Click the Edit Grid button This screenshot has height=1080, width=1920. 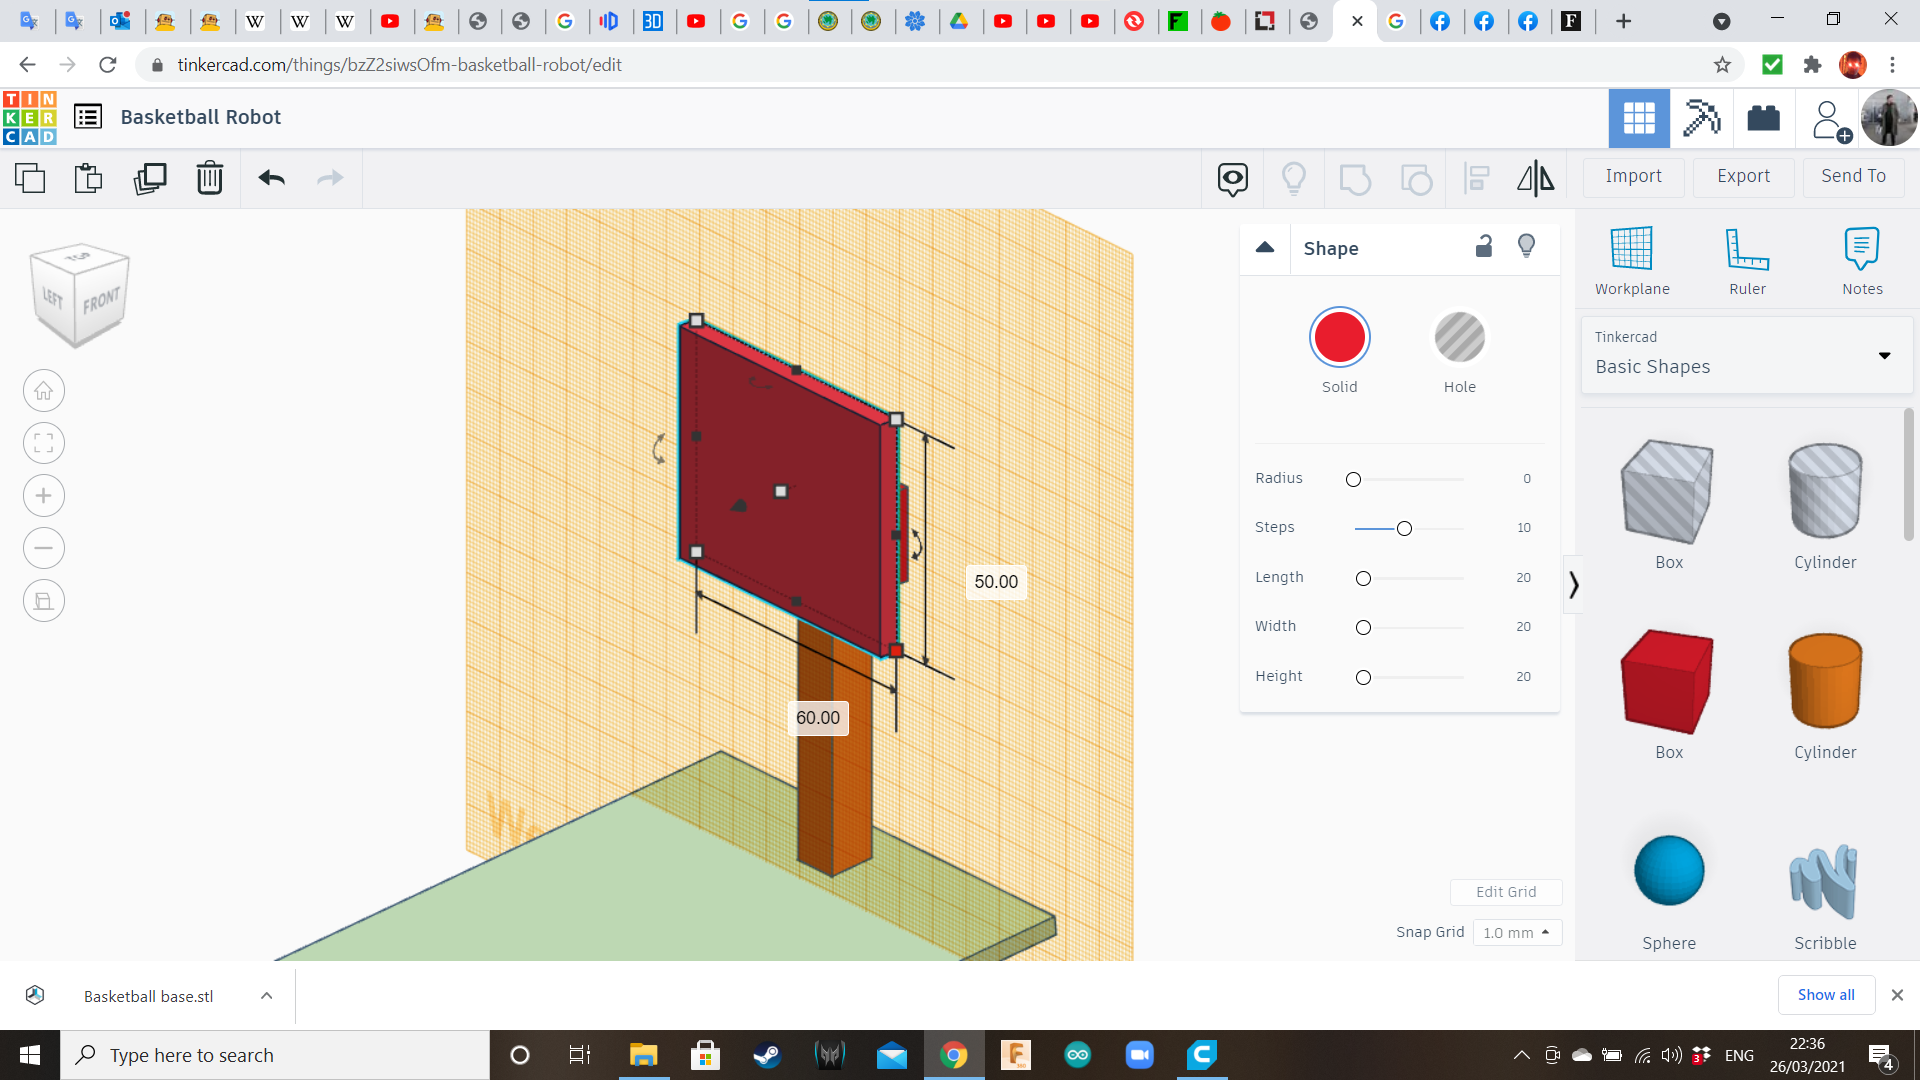click(x=1505, y=892)
